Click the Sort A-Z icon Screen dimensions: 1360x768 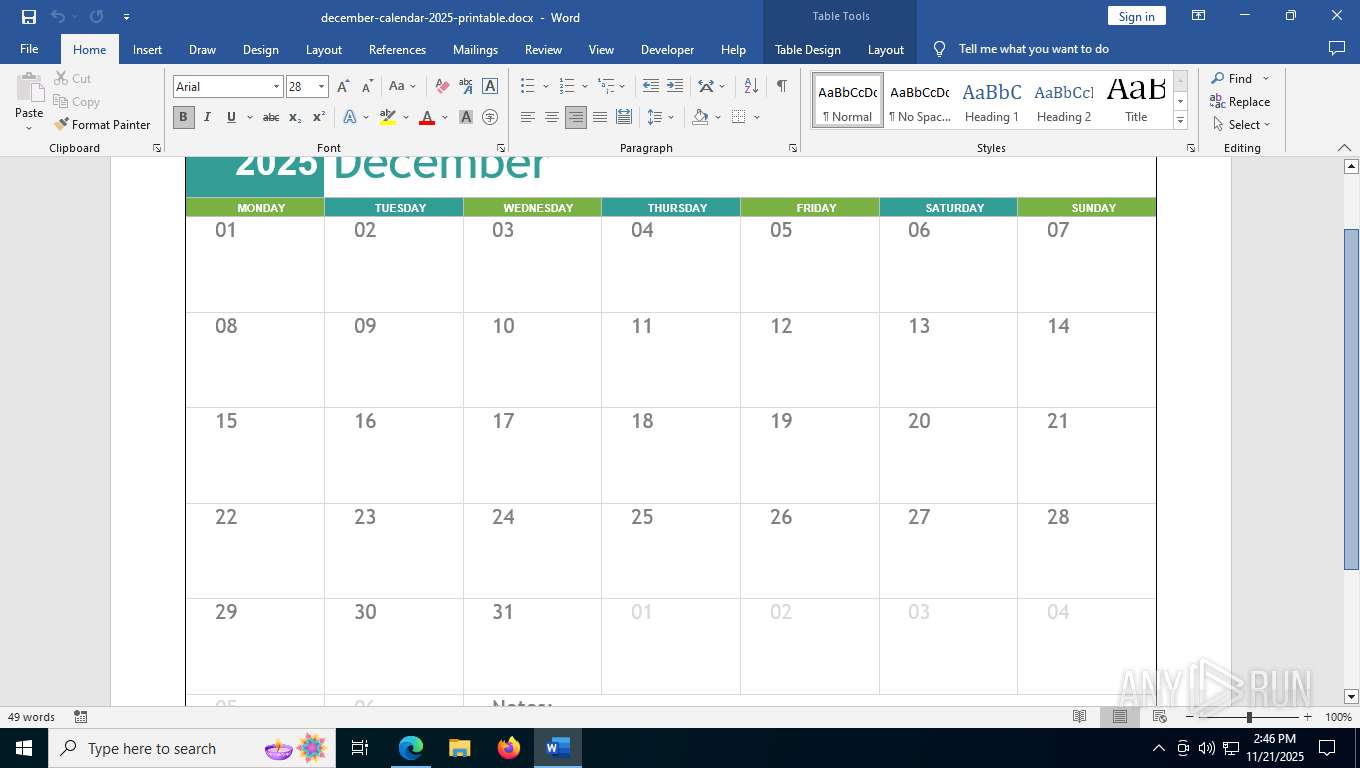(752, 86)
